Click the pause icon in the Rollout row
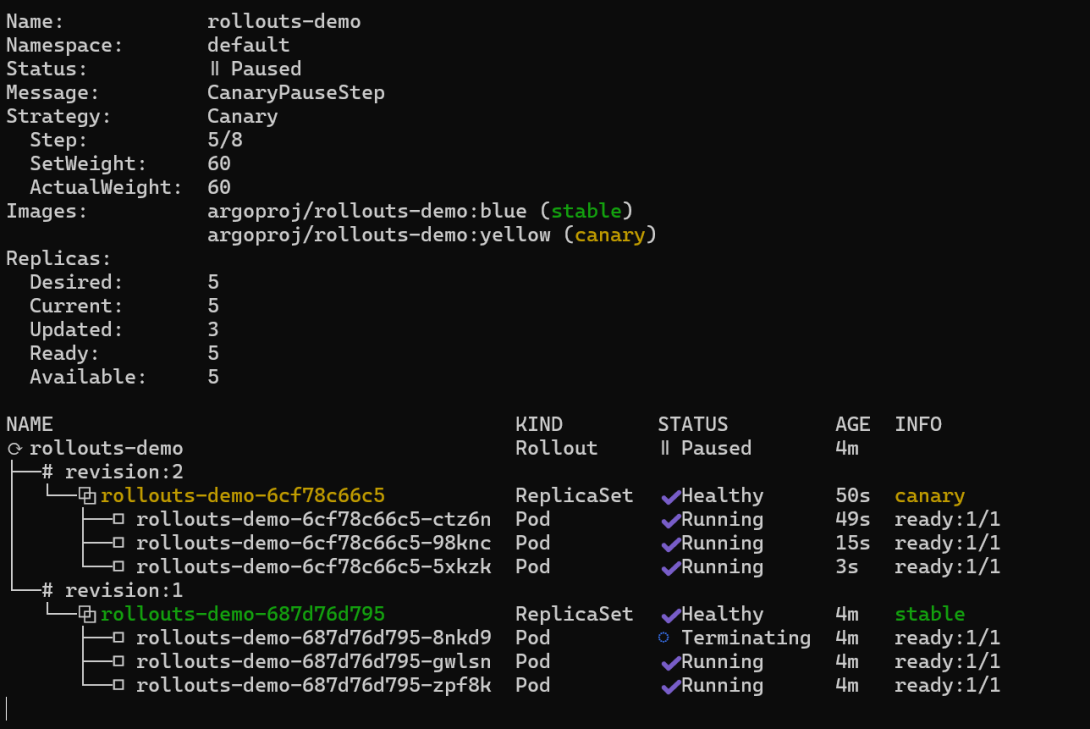The image size is (1090, 729). tap(665, 448)
